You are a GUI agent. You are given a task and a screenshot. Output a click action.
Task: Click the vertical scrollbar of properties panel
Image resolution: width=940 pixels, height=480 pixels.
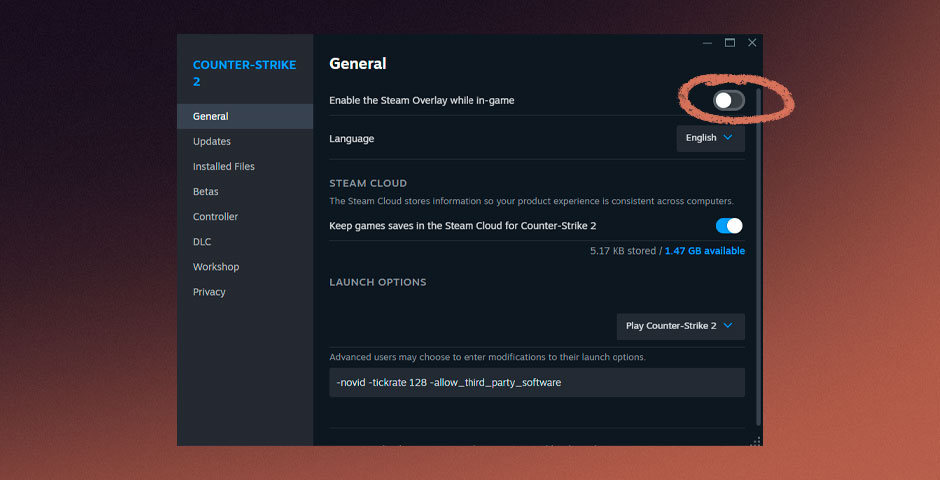(x=758, y=250)
